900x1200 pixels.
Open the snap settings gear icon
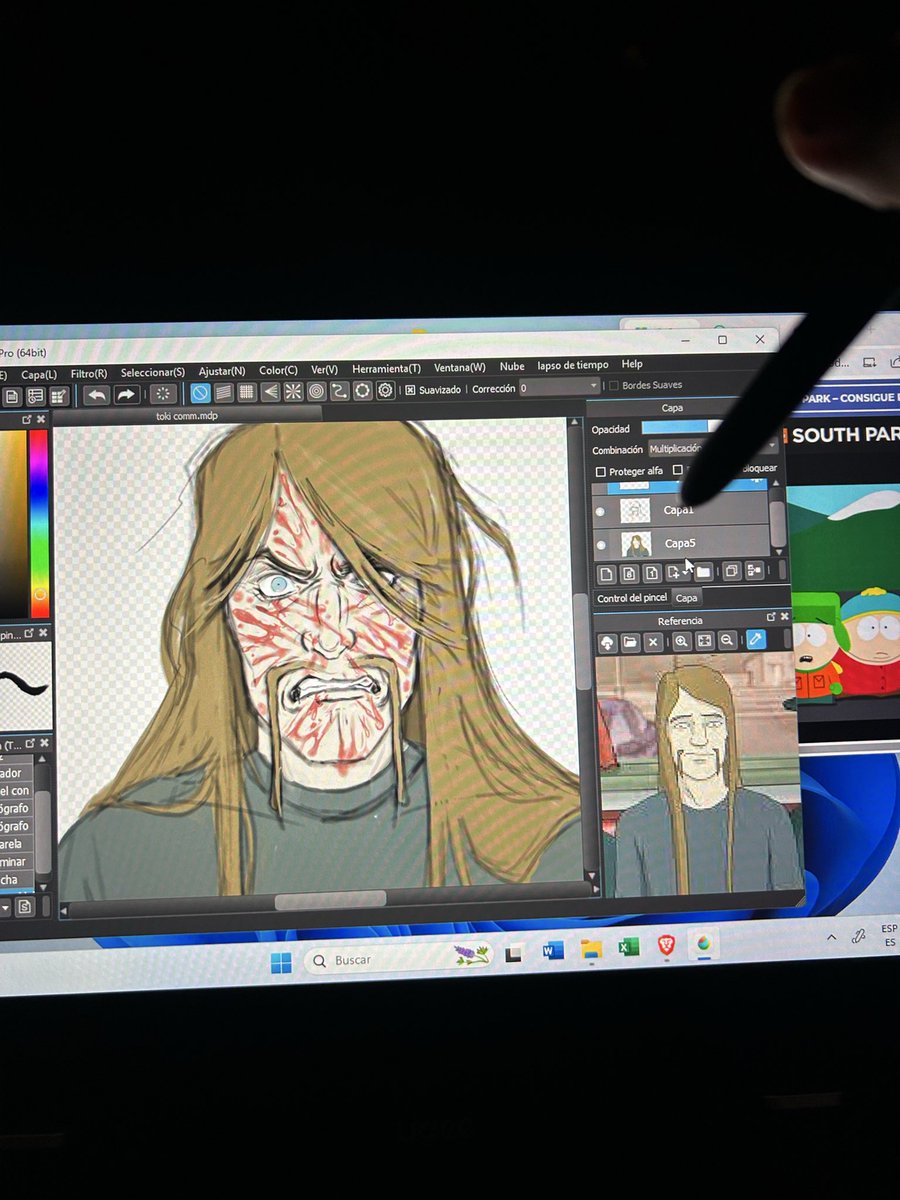click(385, 390)
